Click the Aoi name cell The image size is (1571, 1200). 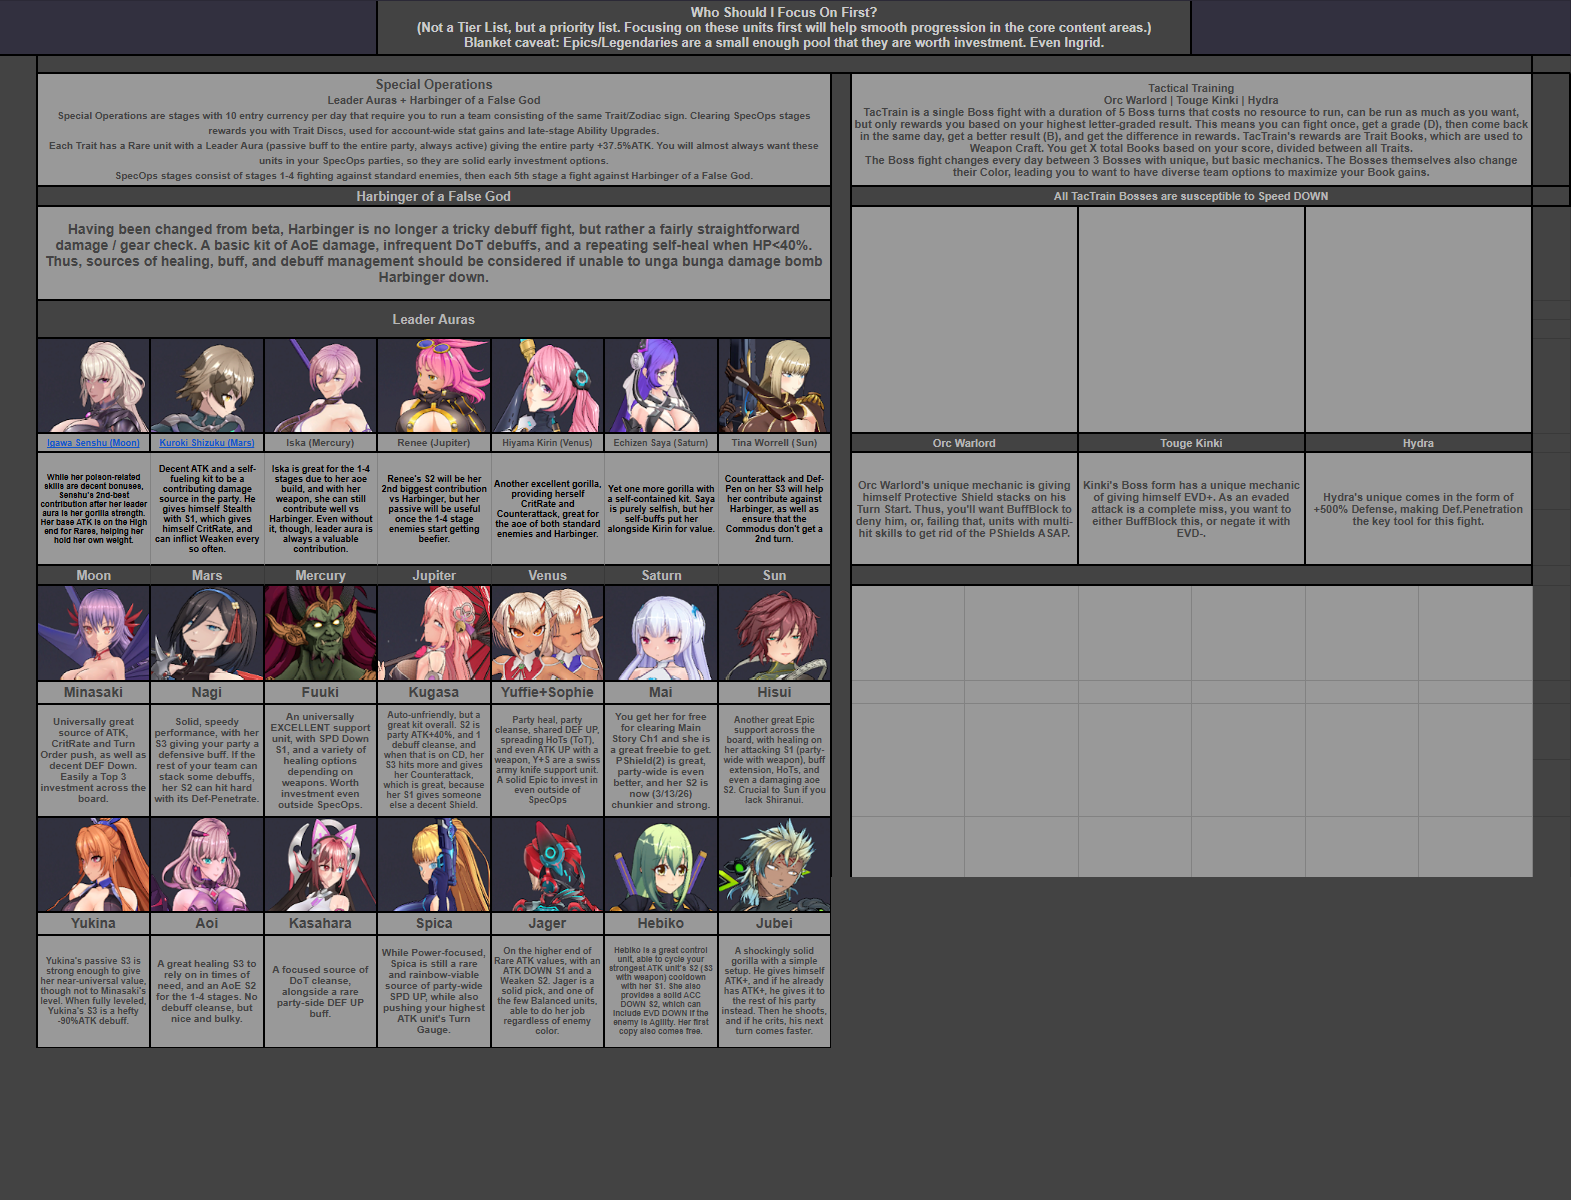(x=207, y=923)
